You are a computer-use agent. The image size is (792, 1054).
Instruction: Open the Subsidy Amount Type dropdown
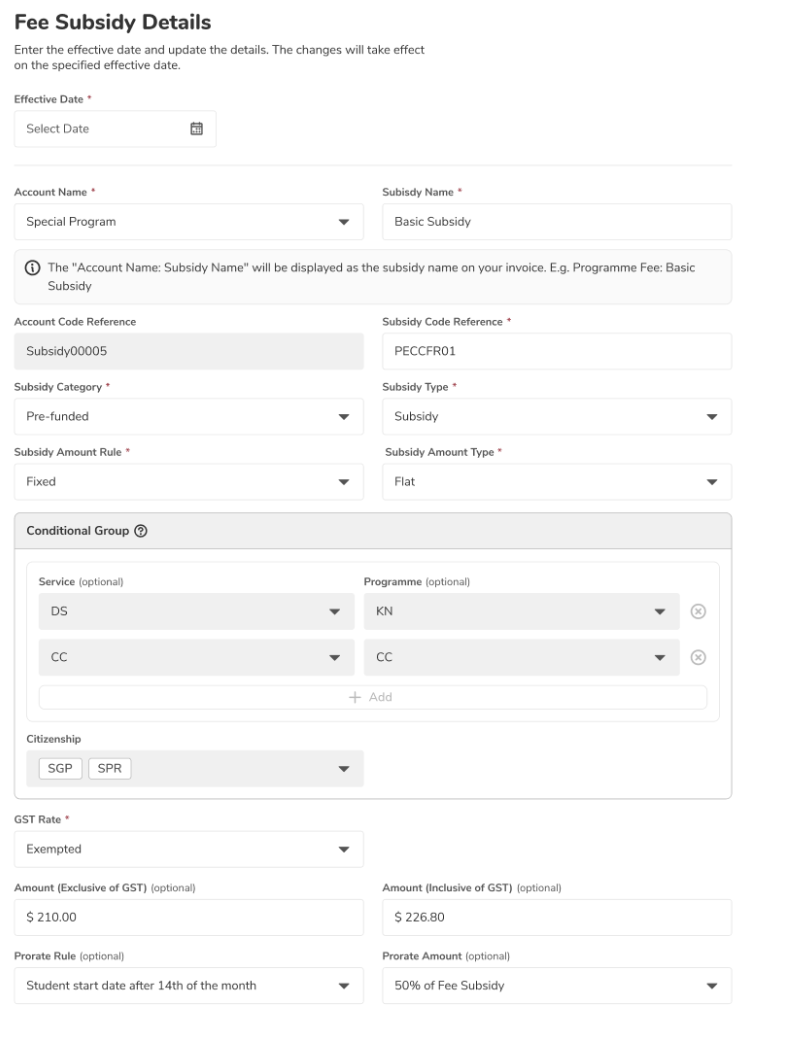pos(556,481)
